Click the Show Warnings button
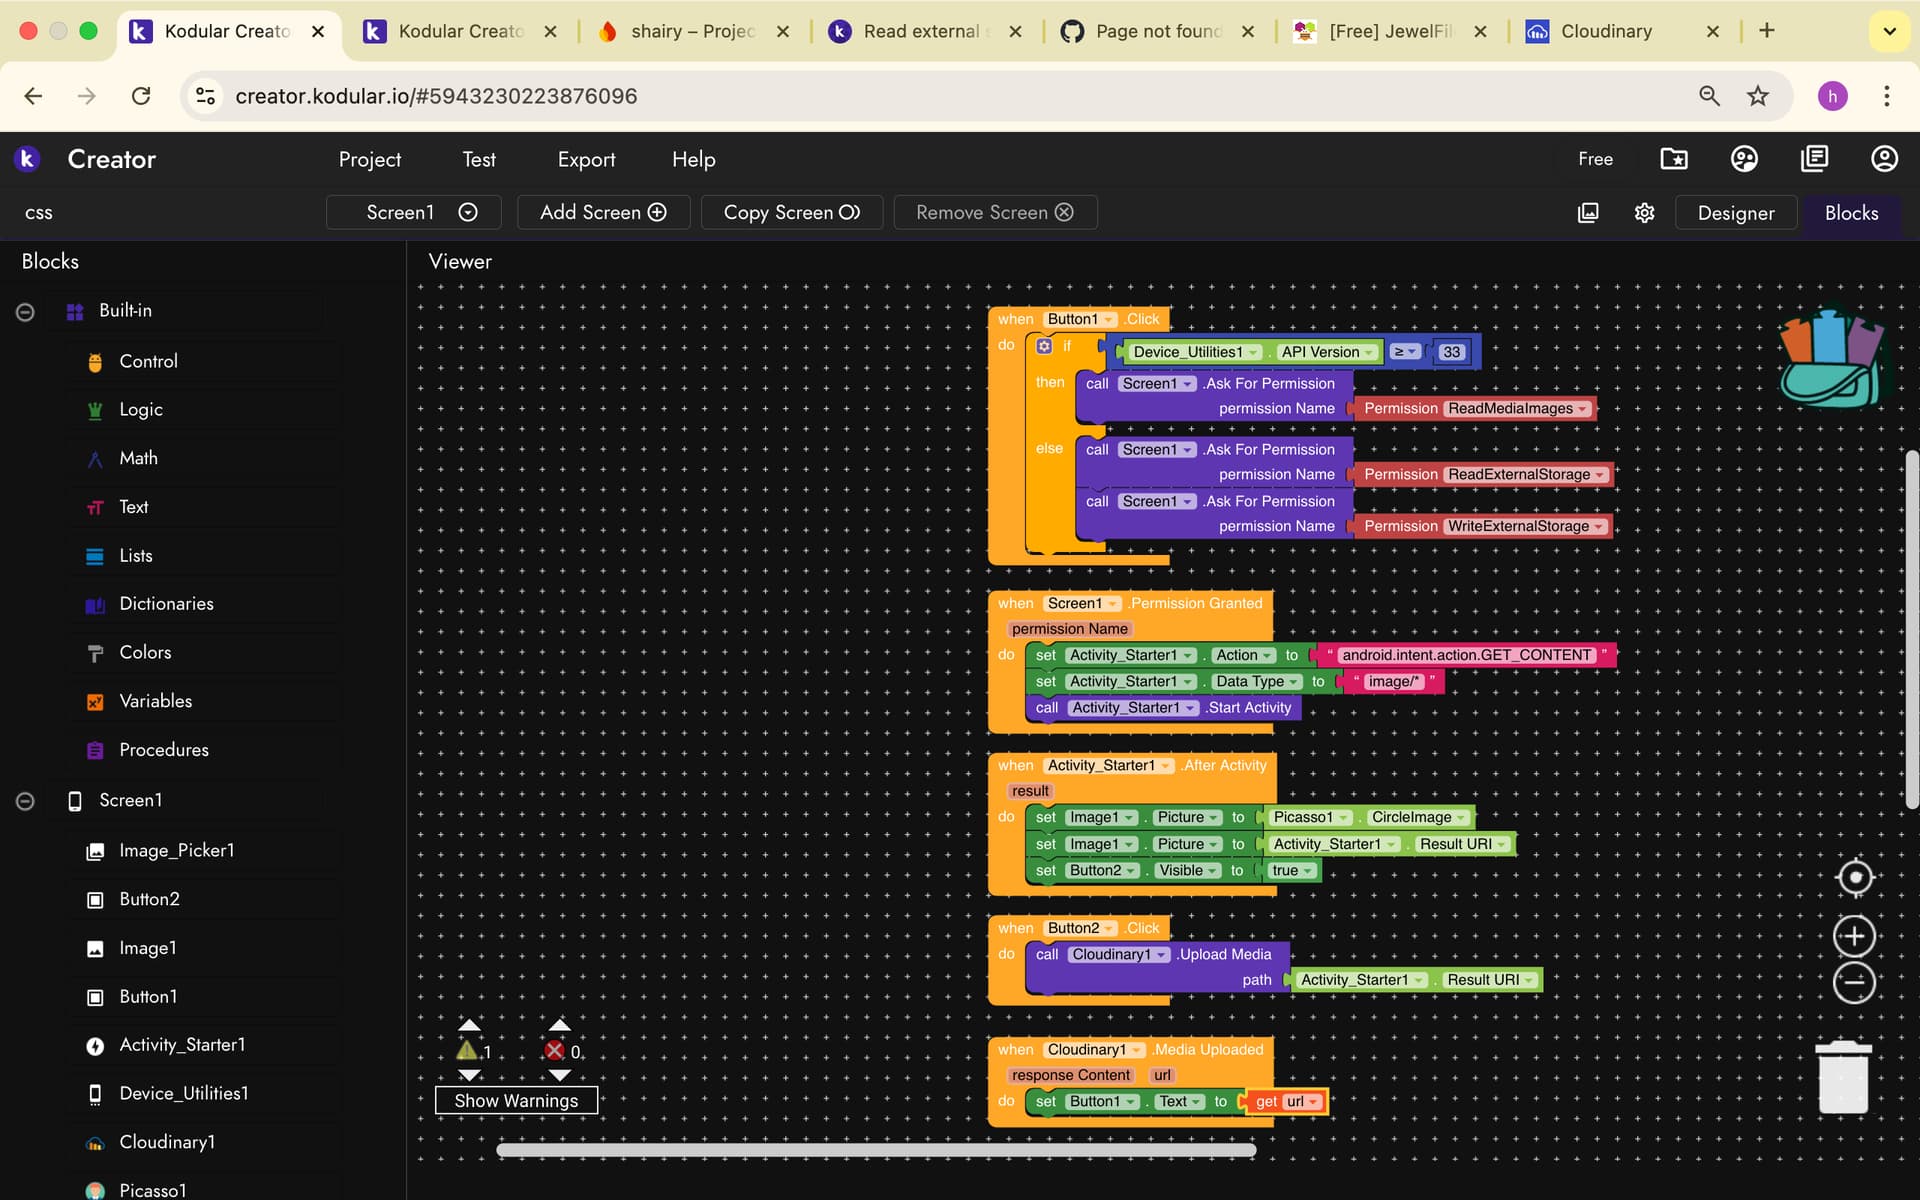This screenshot has width=1920, height=1200. click(516, 1100)
